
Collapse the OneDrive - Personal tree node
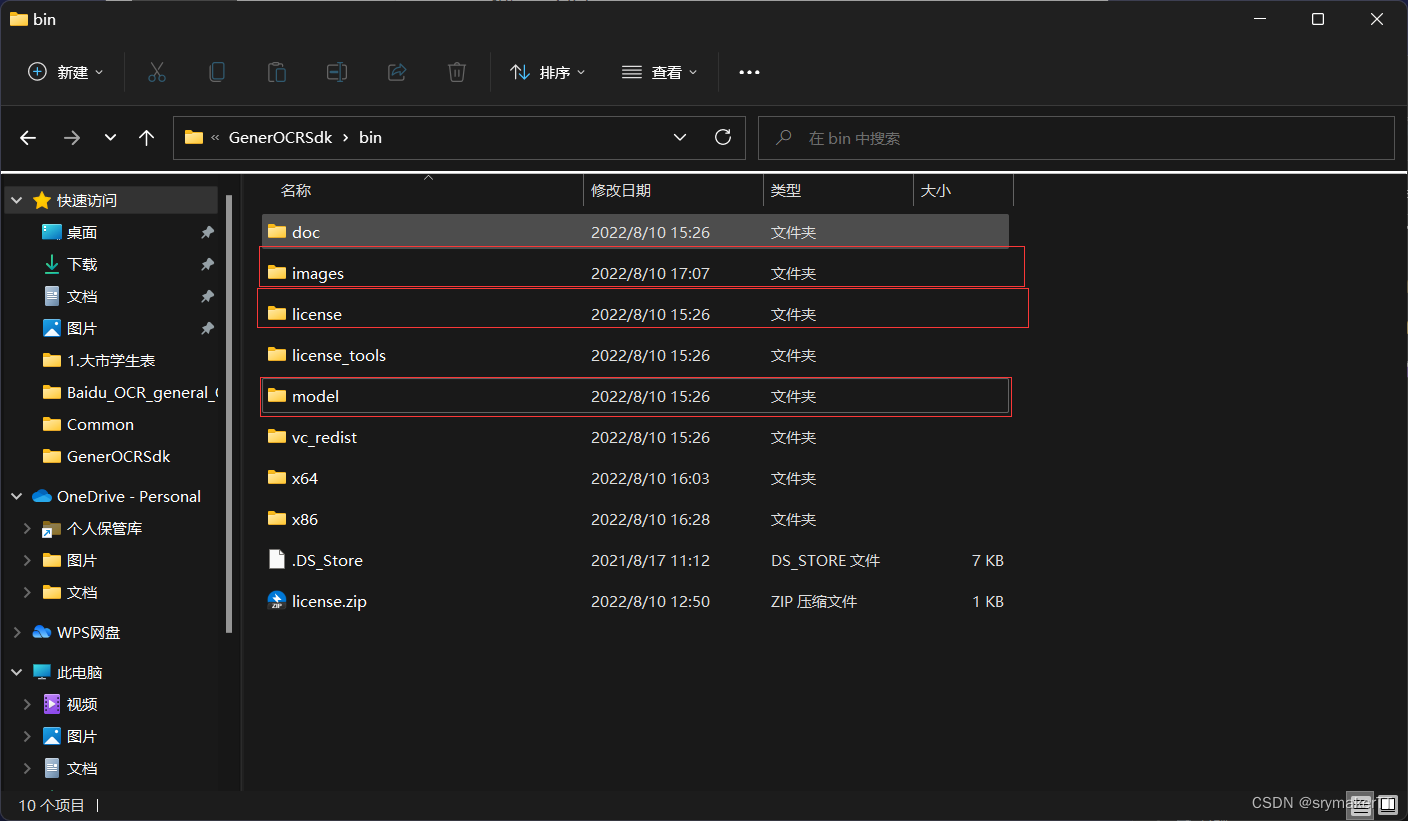pyautogui.click(x=17, y=497)
